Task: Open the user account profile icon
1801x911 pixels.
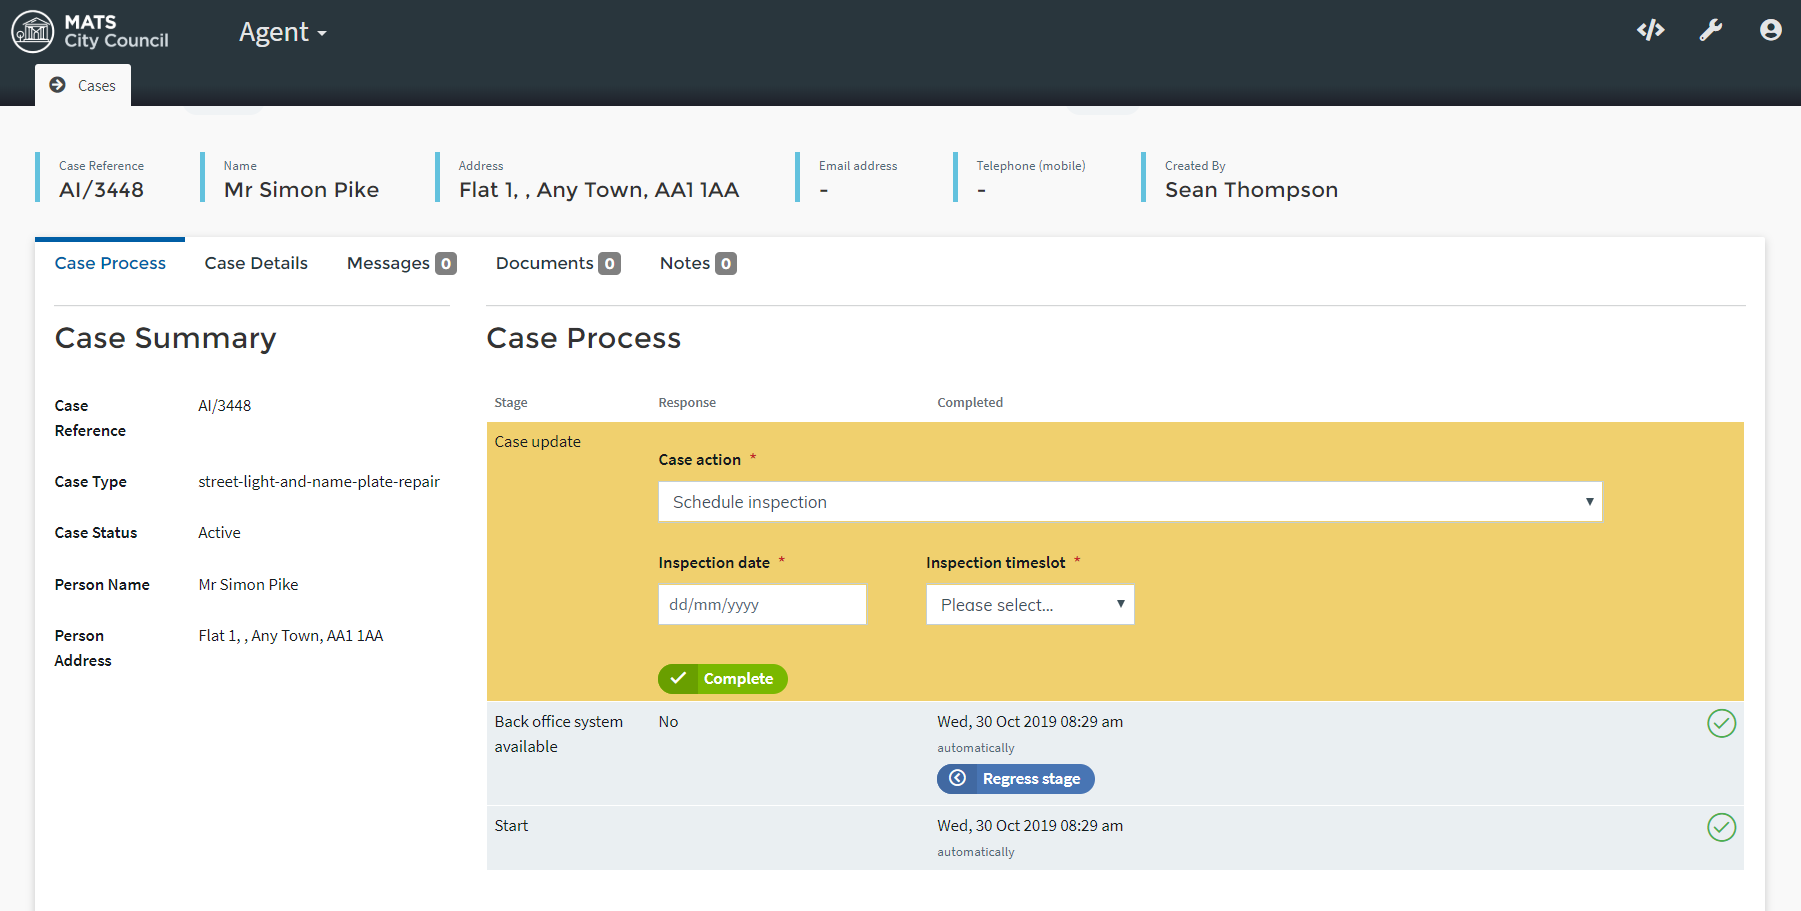Action: point(1770,30)
